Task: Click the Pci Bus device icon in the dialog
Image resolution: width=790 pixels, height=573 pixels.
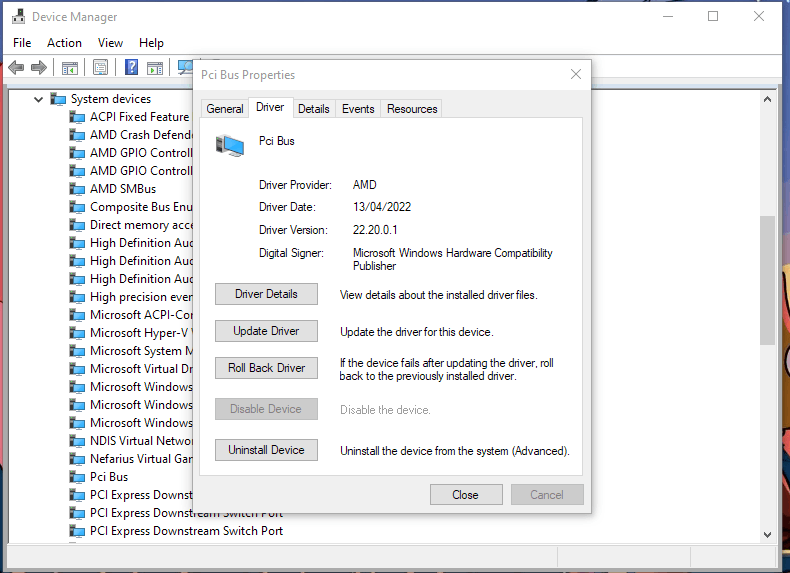Action: click(x=230, y=145)
